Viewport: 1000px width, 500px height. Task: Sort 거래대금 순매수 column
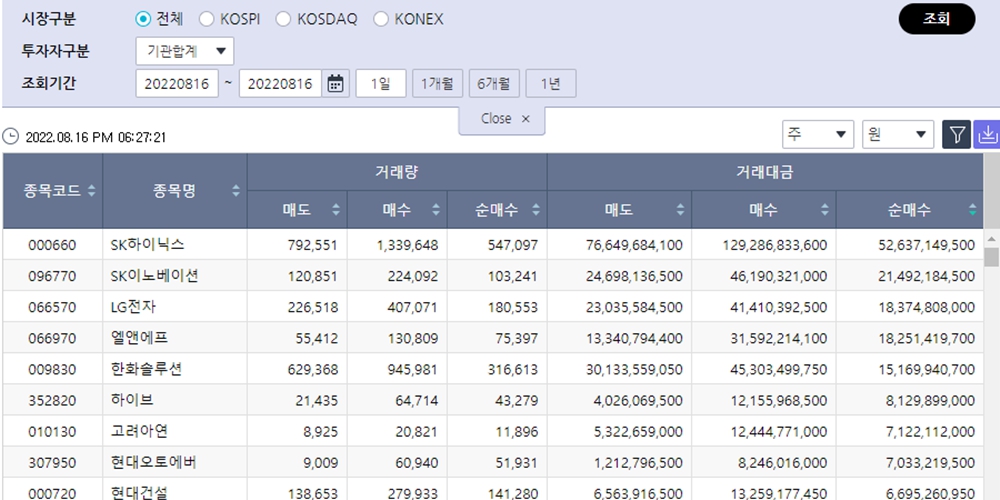[973, 210]
